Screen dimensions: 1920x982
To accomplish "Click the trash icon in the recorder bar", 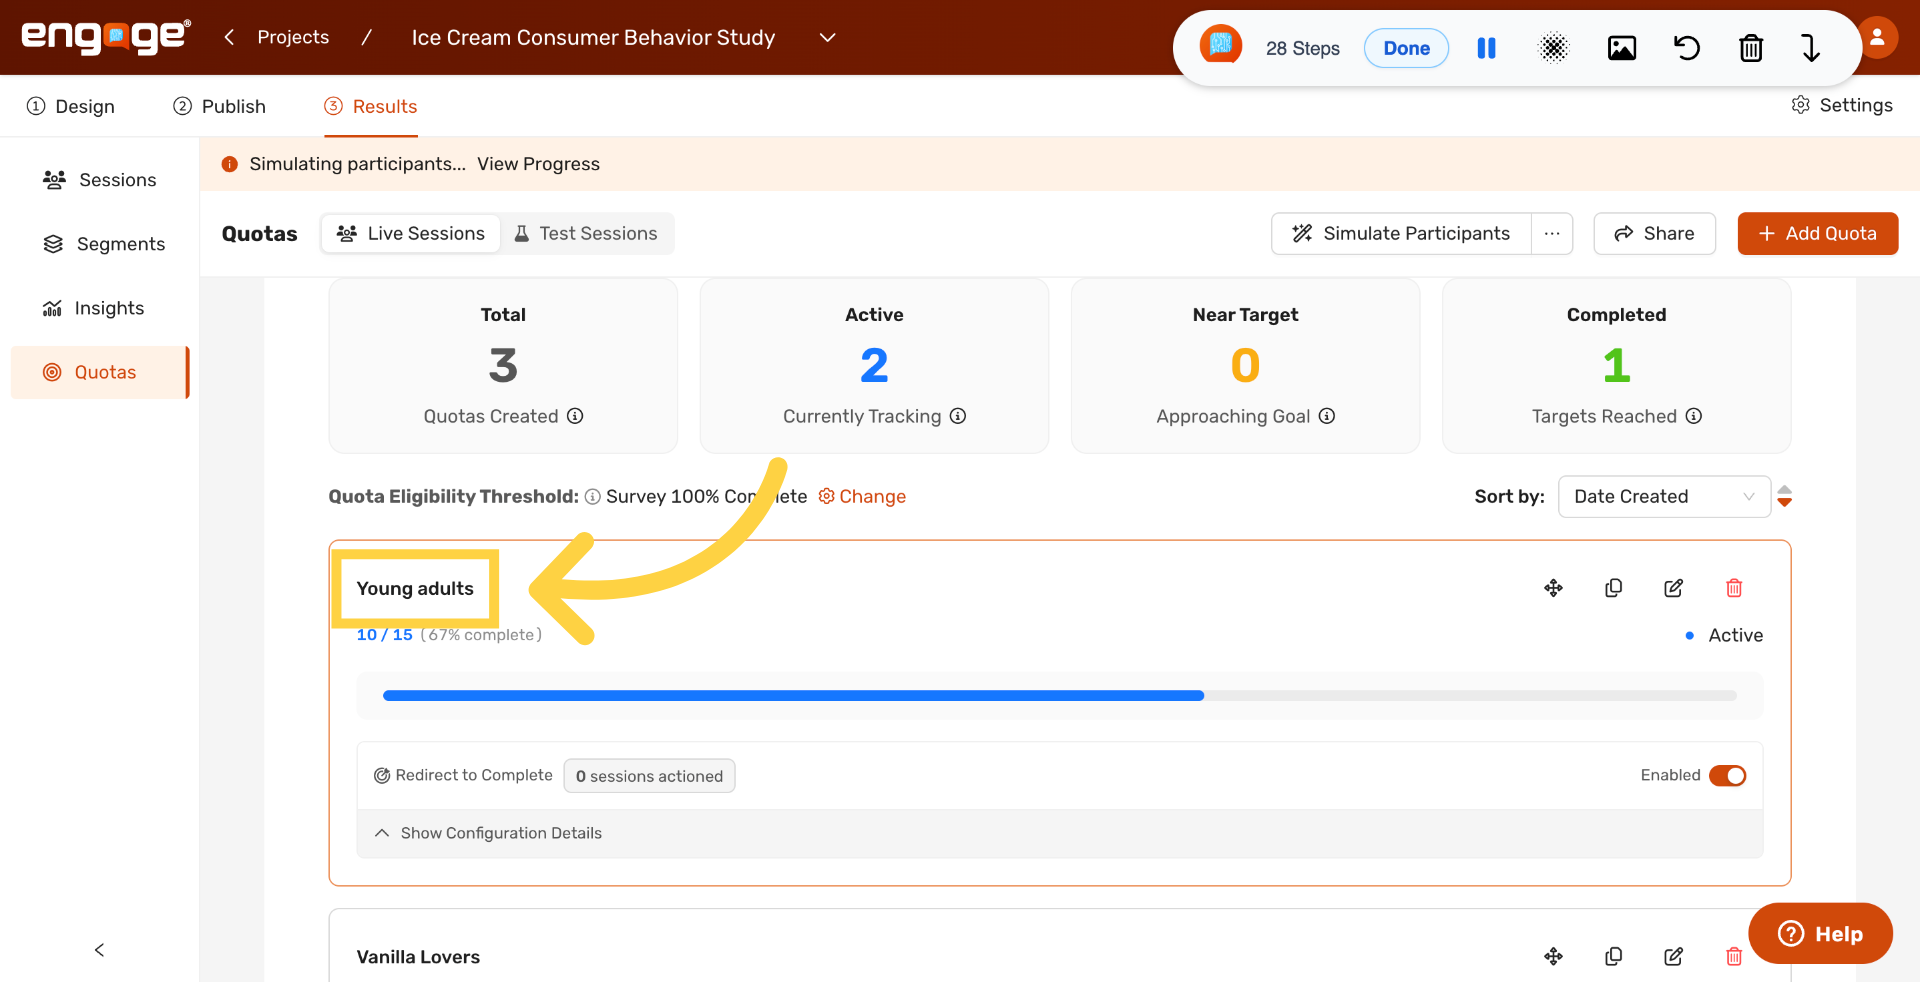I will pos(1750,48).
